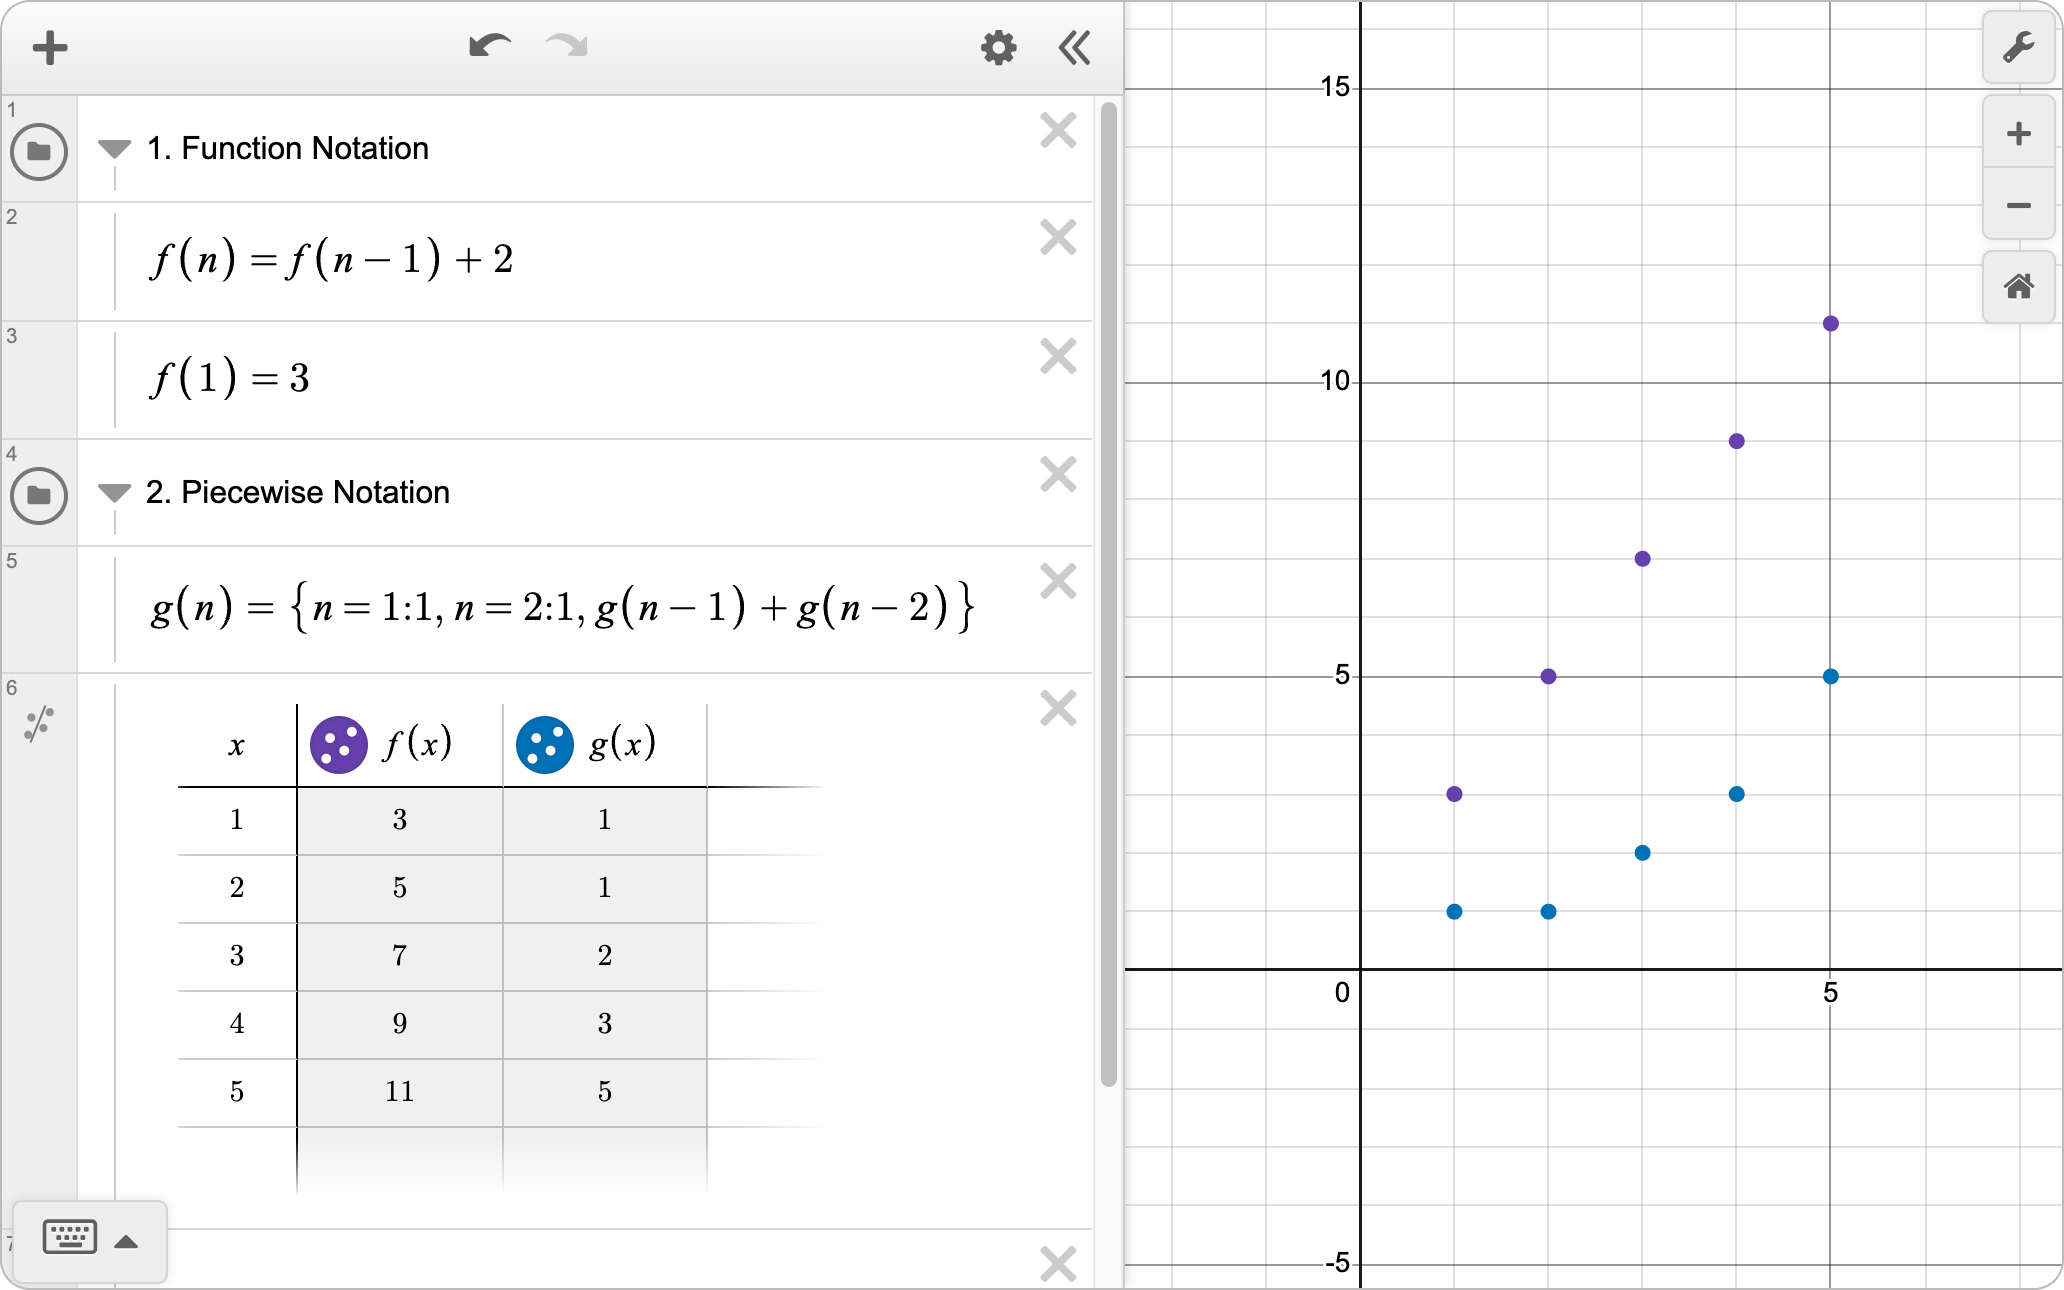Expand the keyboard options arrow

(126, 1242)
